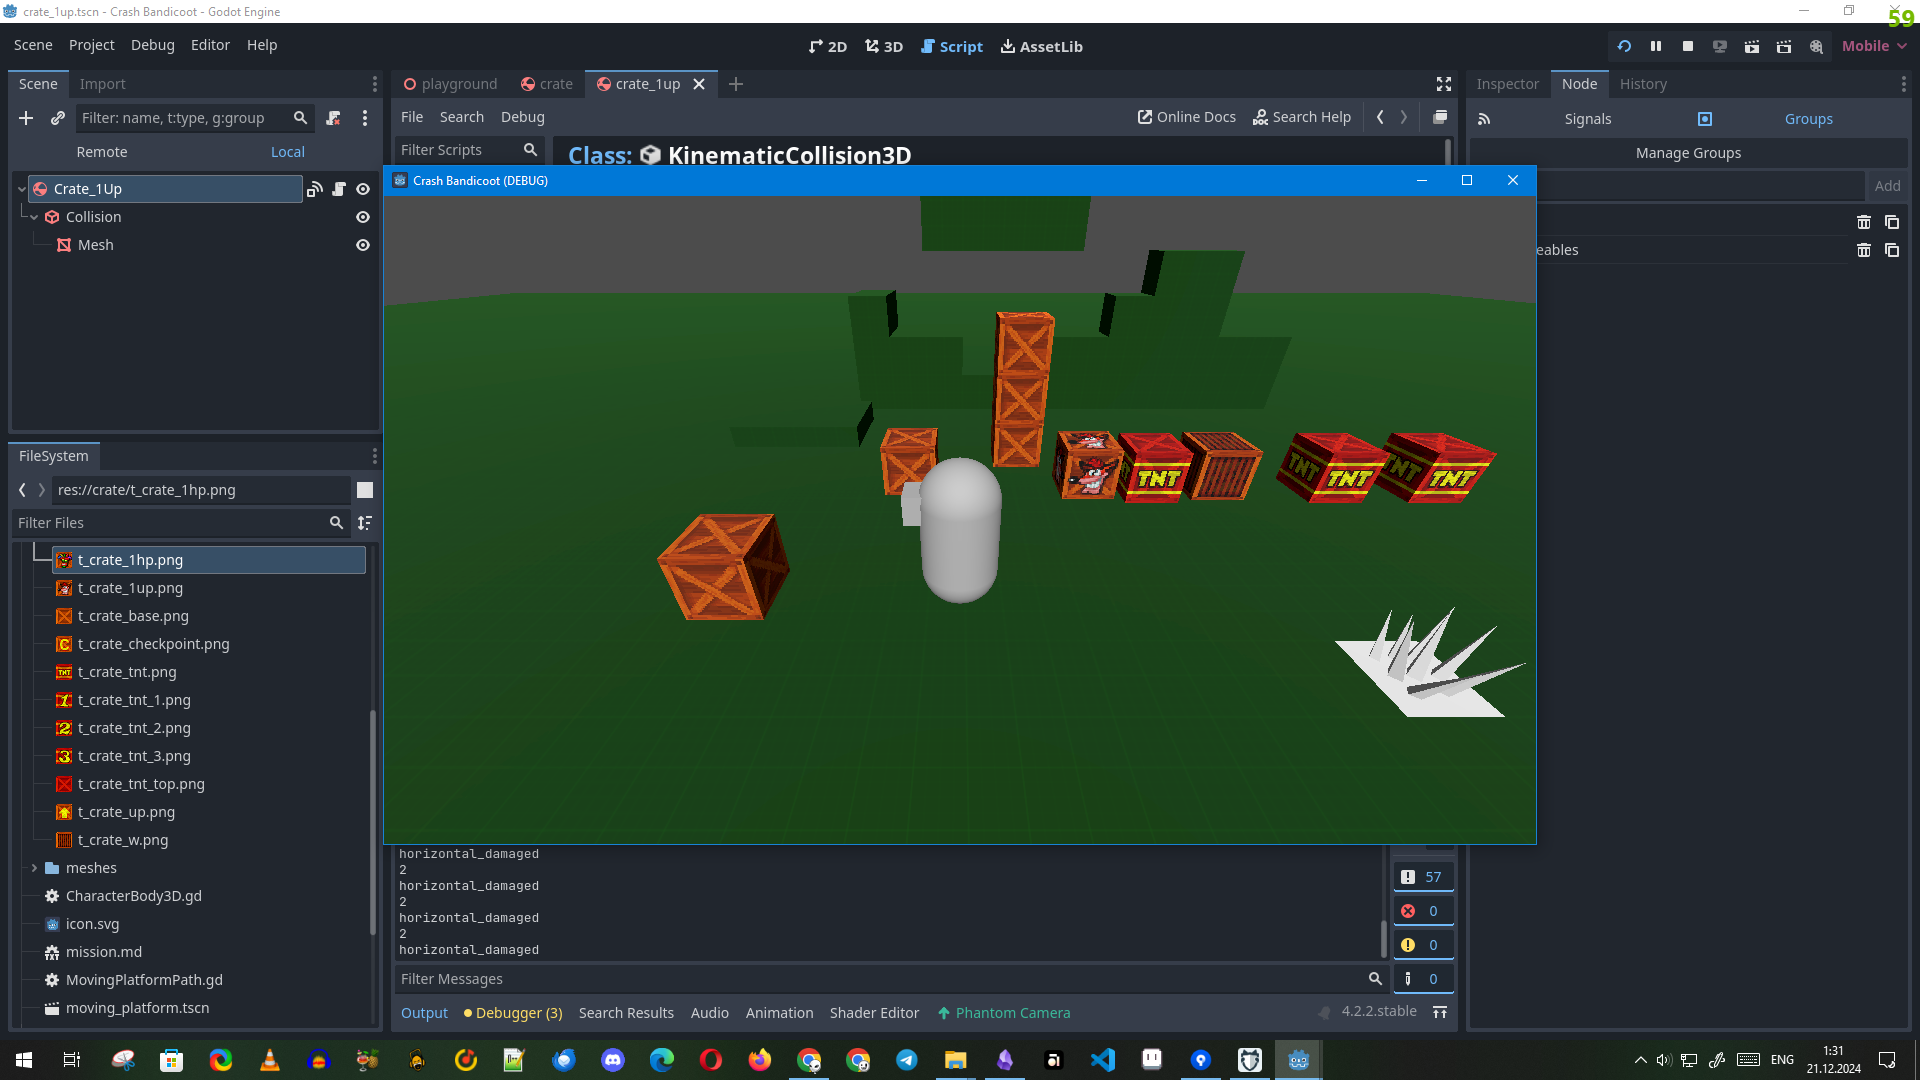Open the Debug menu in top bar

[x=152, y=45]
